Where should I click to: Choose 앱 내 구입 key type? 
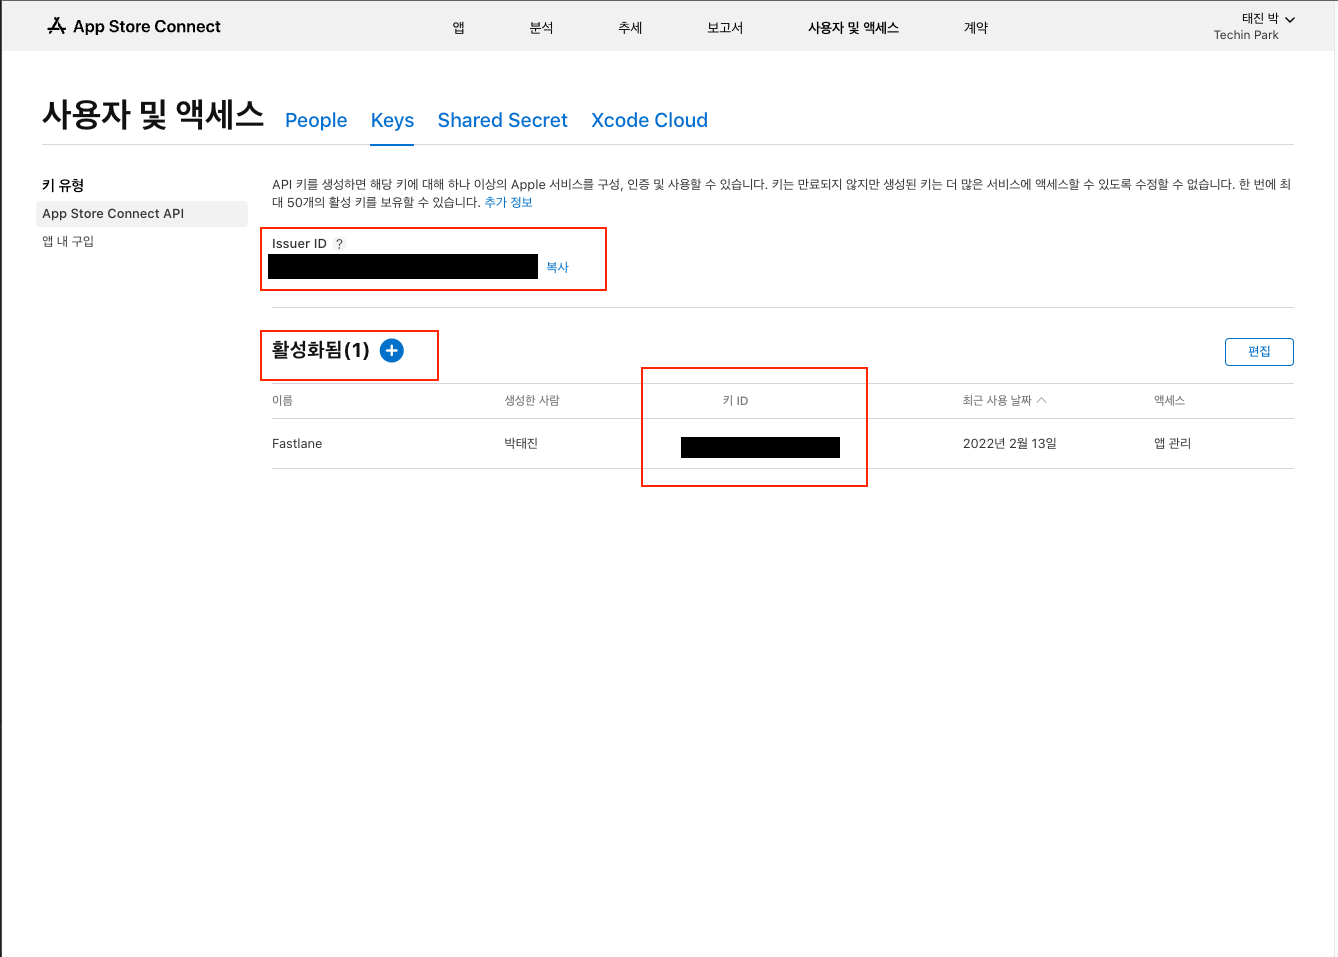pyautogui.click(x=68, y=242)
